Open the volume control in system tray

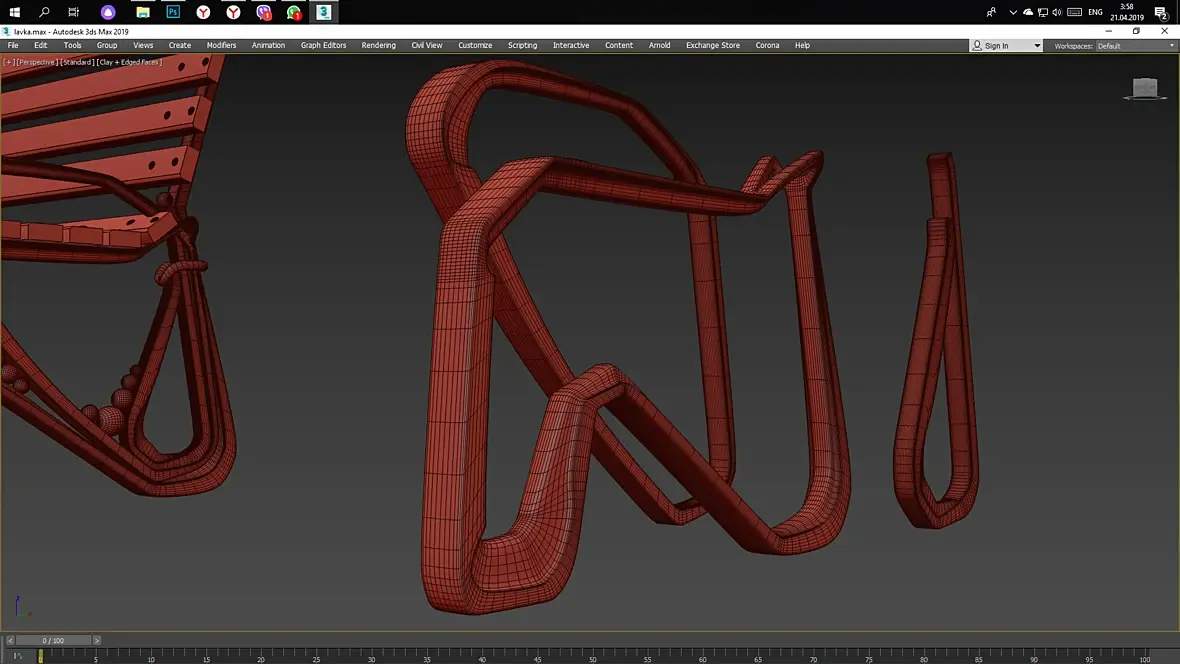[x=1057, y=12]
